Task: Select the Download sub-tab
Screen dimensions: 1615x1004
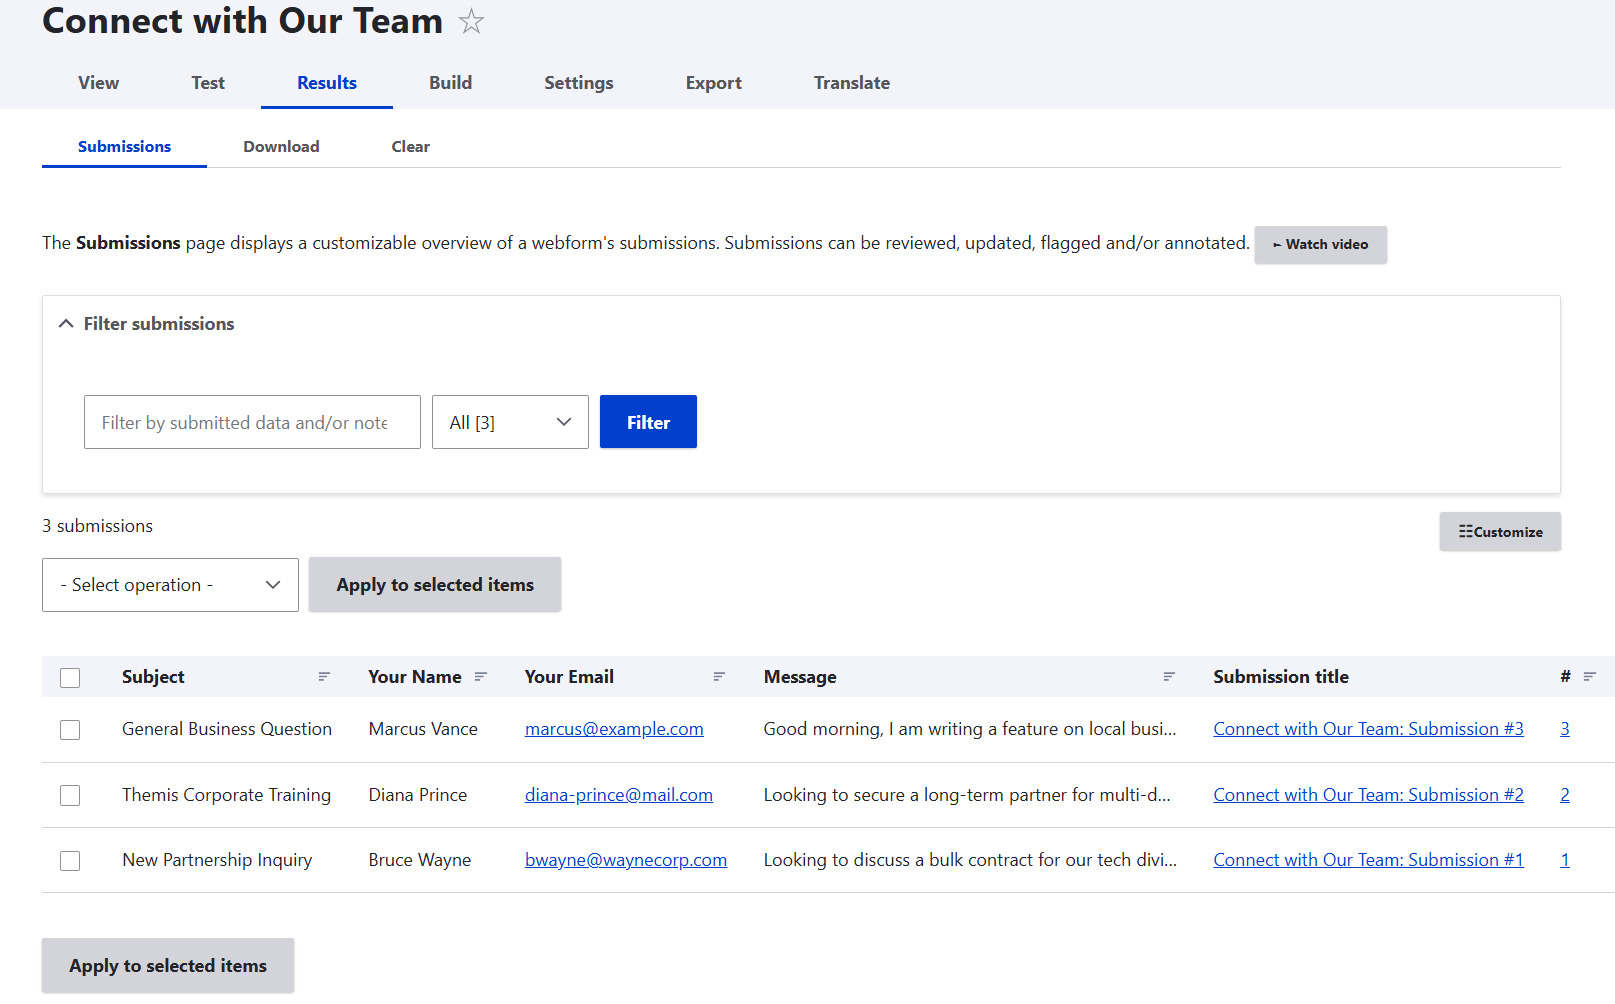Action: 281,146
